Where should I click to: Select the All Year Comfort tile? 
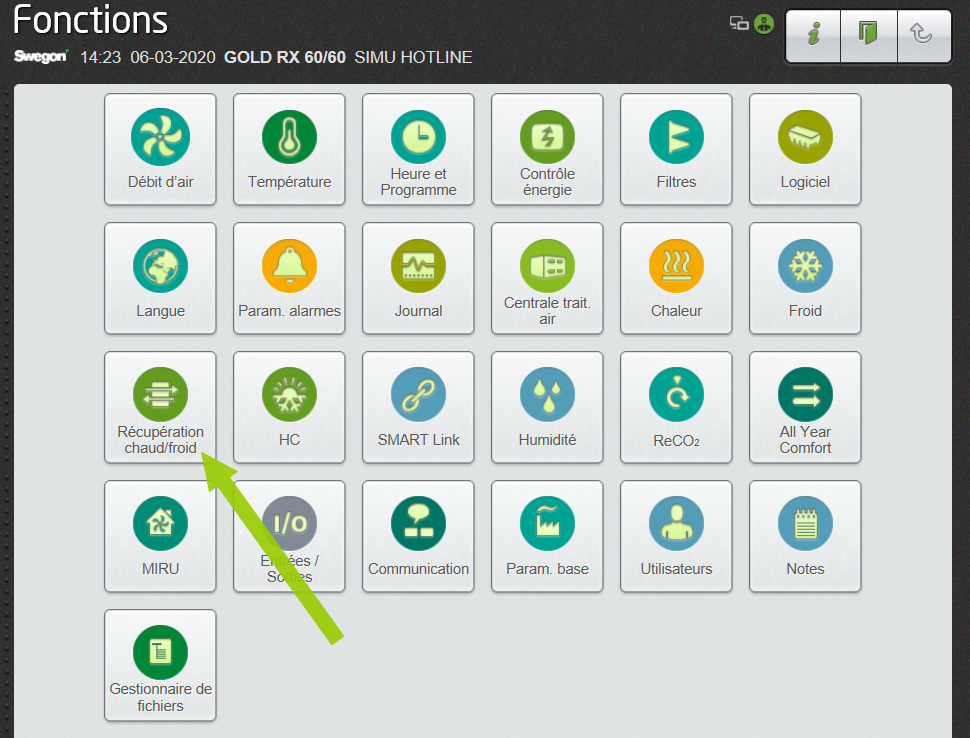pyautogui.click(x=805, y=407)
